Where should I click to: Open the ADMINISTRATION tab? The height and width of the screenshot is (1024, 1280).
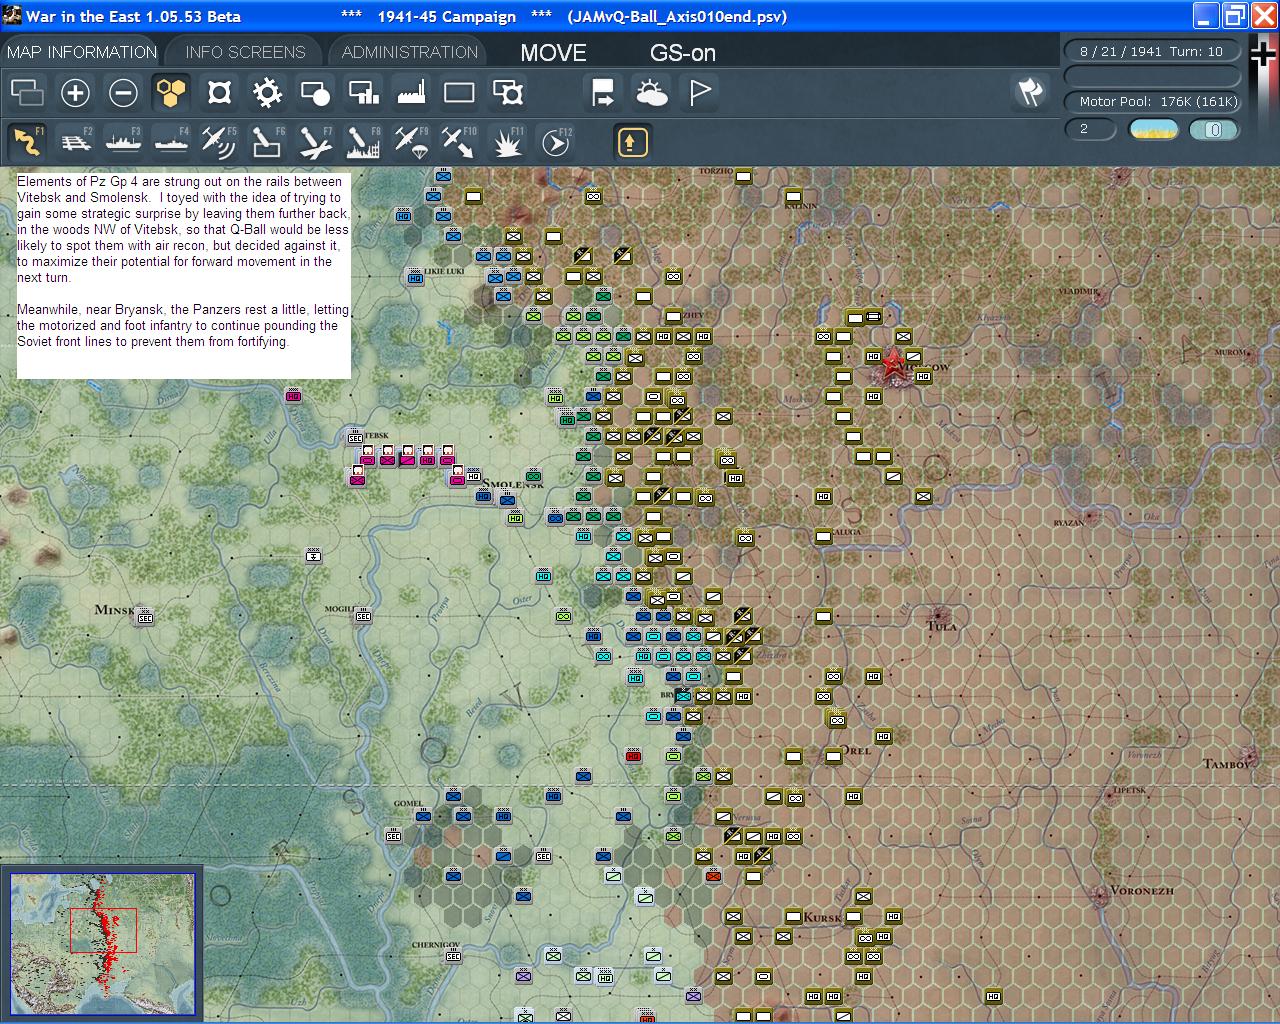(x=409, y=52)
